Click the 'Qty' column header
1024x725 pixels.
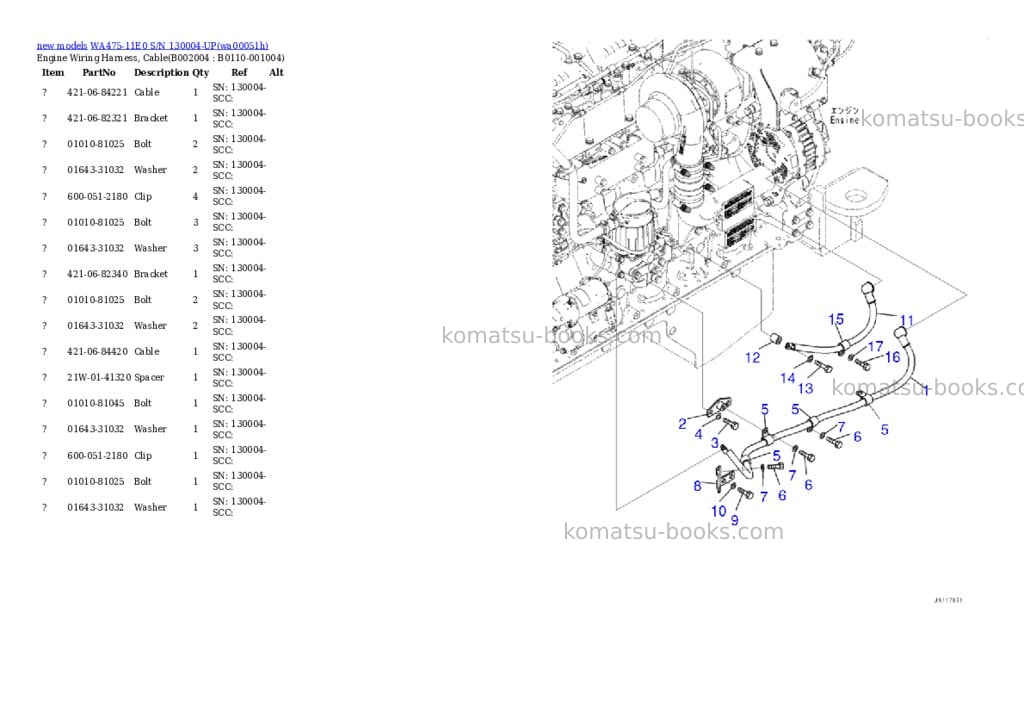tap(200, 72)
